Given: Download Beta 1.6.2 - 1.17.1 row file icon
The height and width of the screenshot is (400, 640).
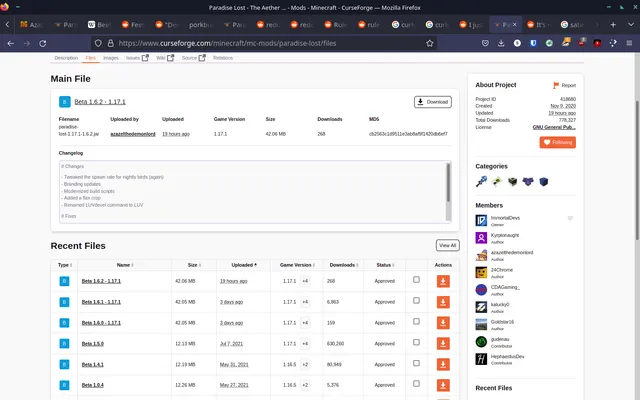Looking at the screenshot, I should [443, 281].
